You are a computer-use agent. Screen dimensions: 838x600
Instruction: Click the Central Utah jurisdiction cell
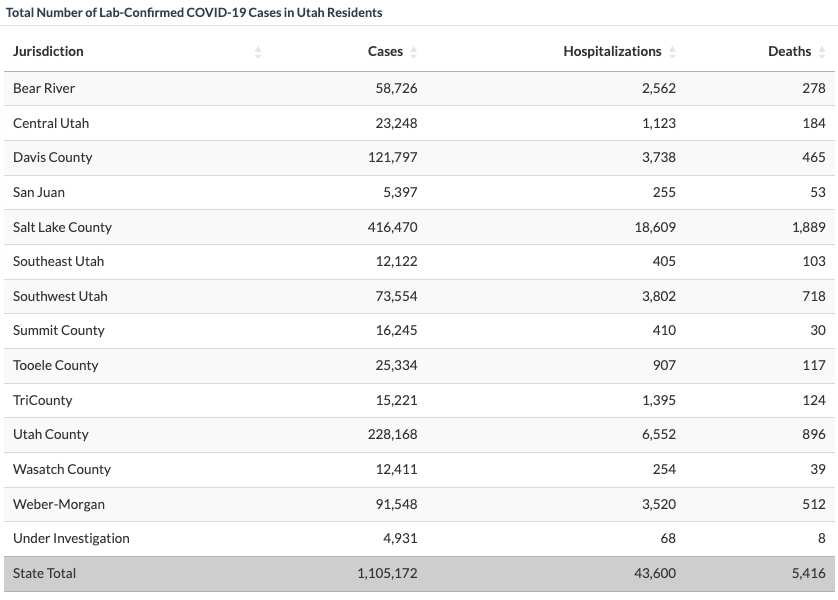coord(51,123)
